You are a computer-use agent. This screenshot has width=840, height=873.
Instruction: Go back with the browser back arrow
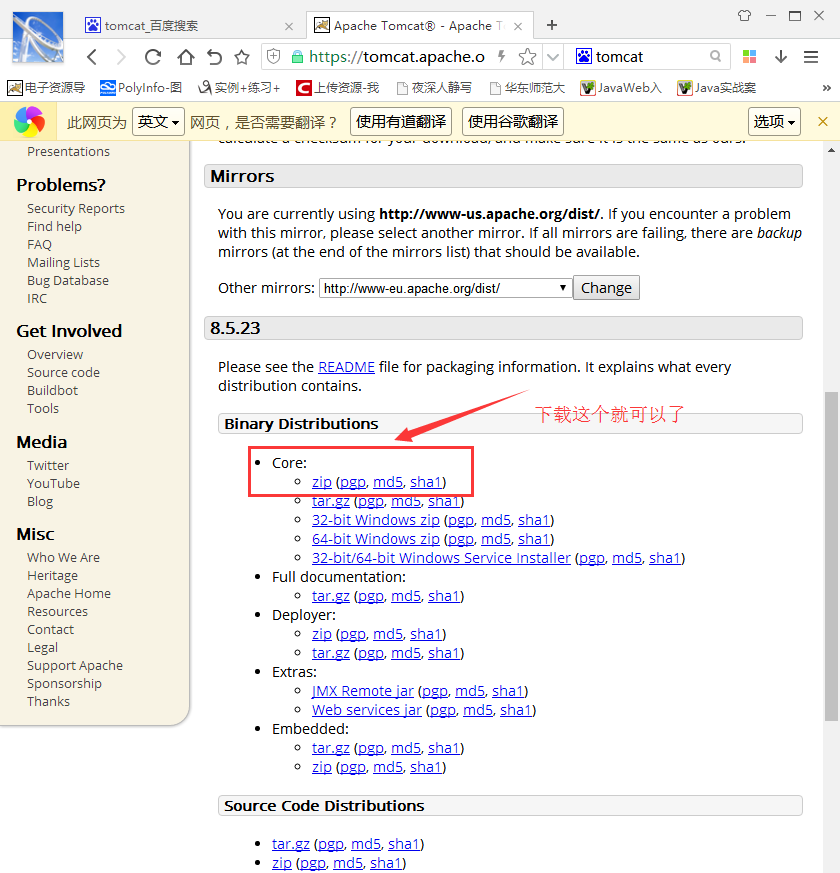pos(92,57)
